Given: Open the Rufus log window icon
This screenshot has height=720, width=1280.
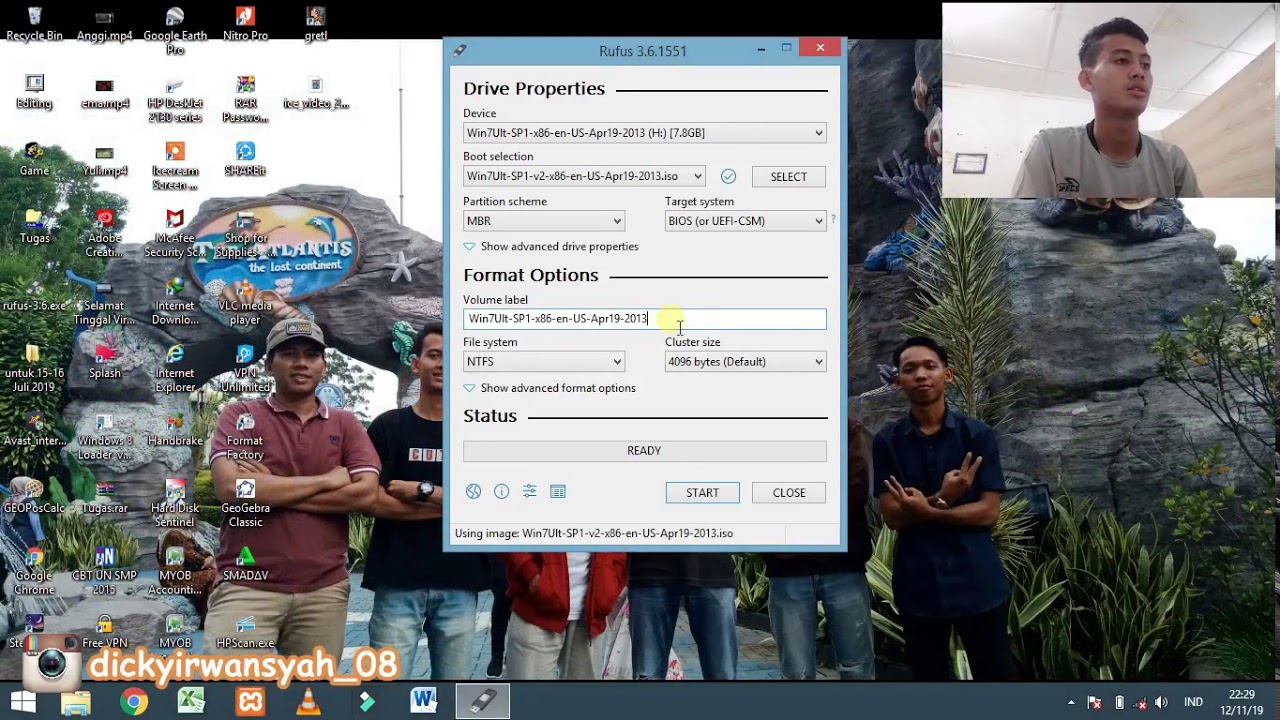Looking at the screenshot, I should click(x=558, y=491).
